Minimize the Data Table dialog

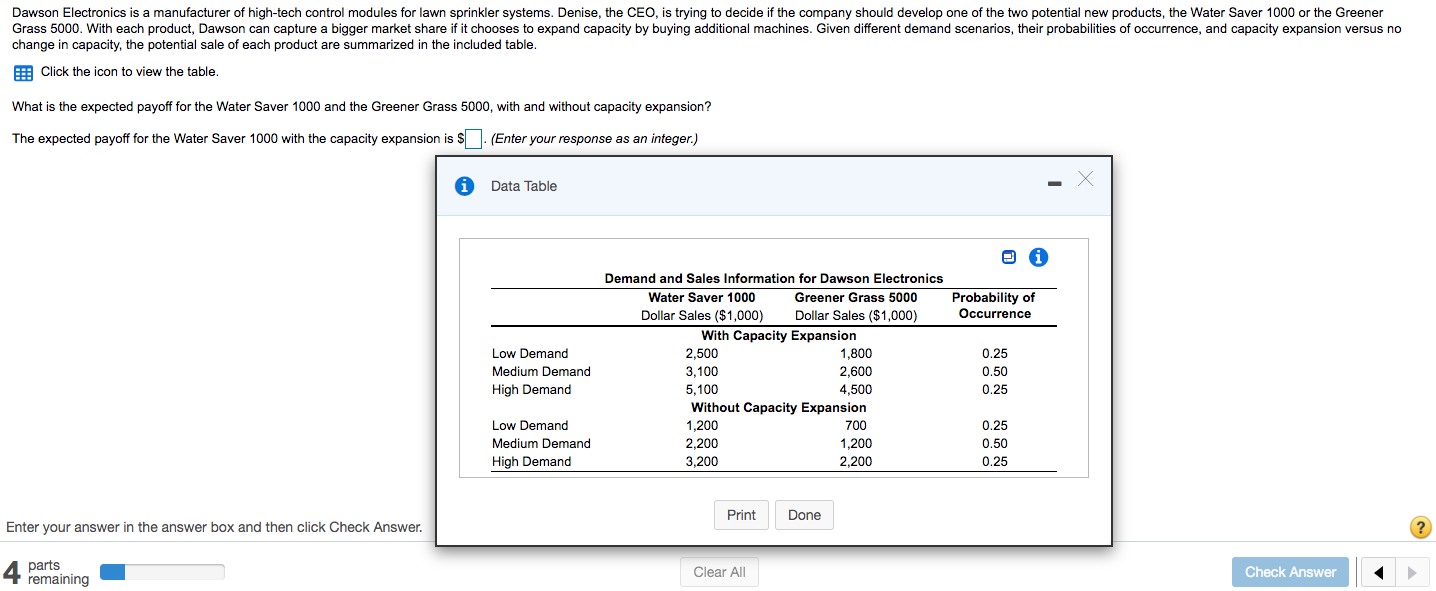[1055, 183]
